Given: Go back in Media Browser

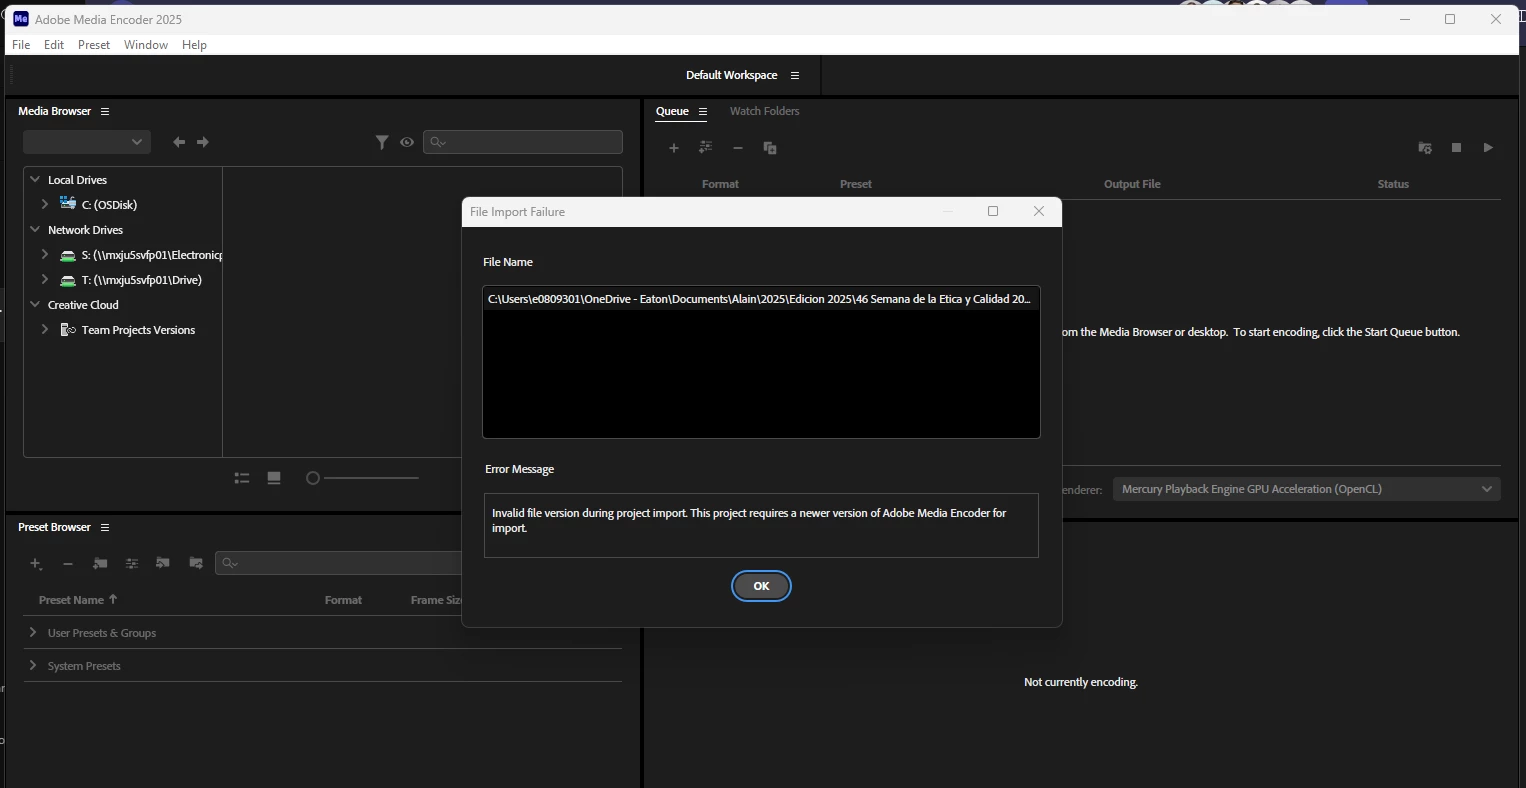Looking at the screenshot, I should click(x=179, y=142).
